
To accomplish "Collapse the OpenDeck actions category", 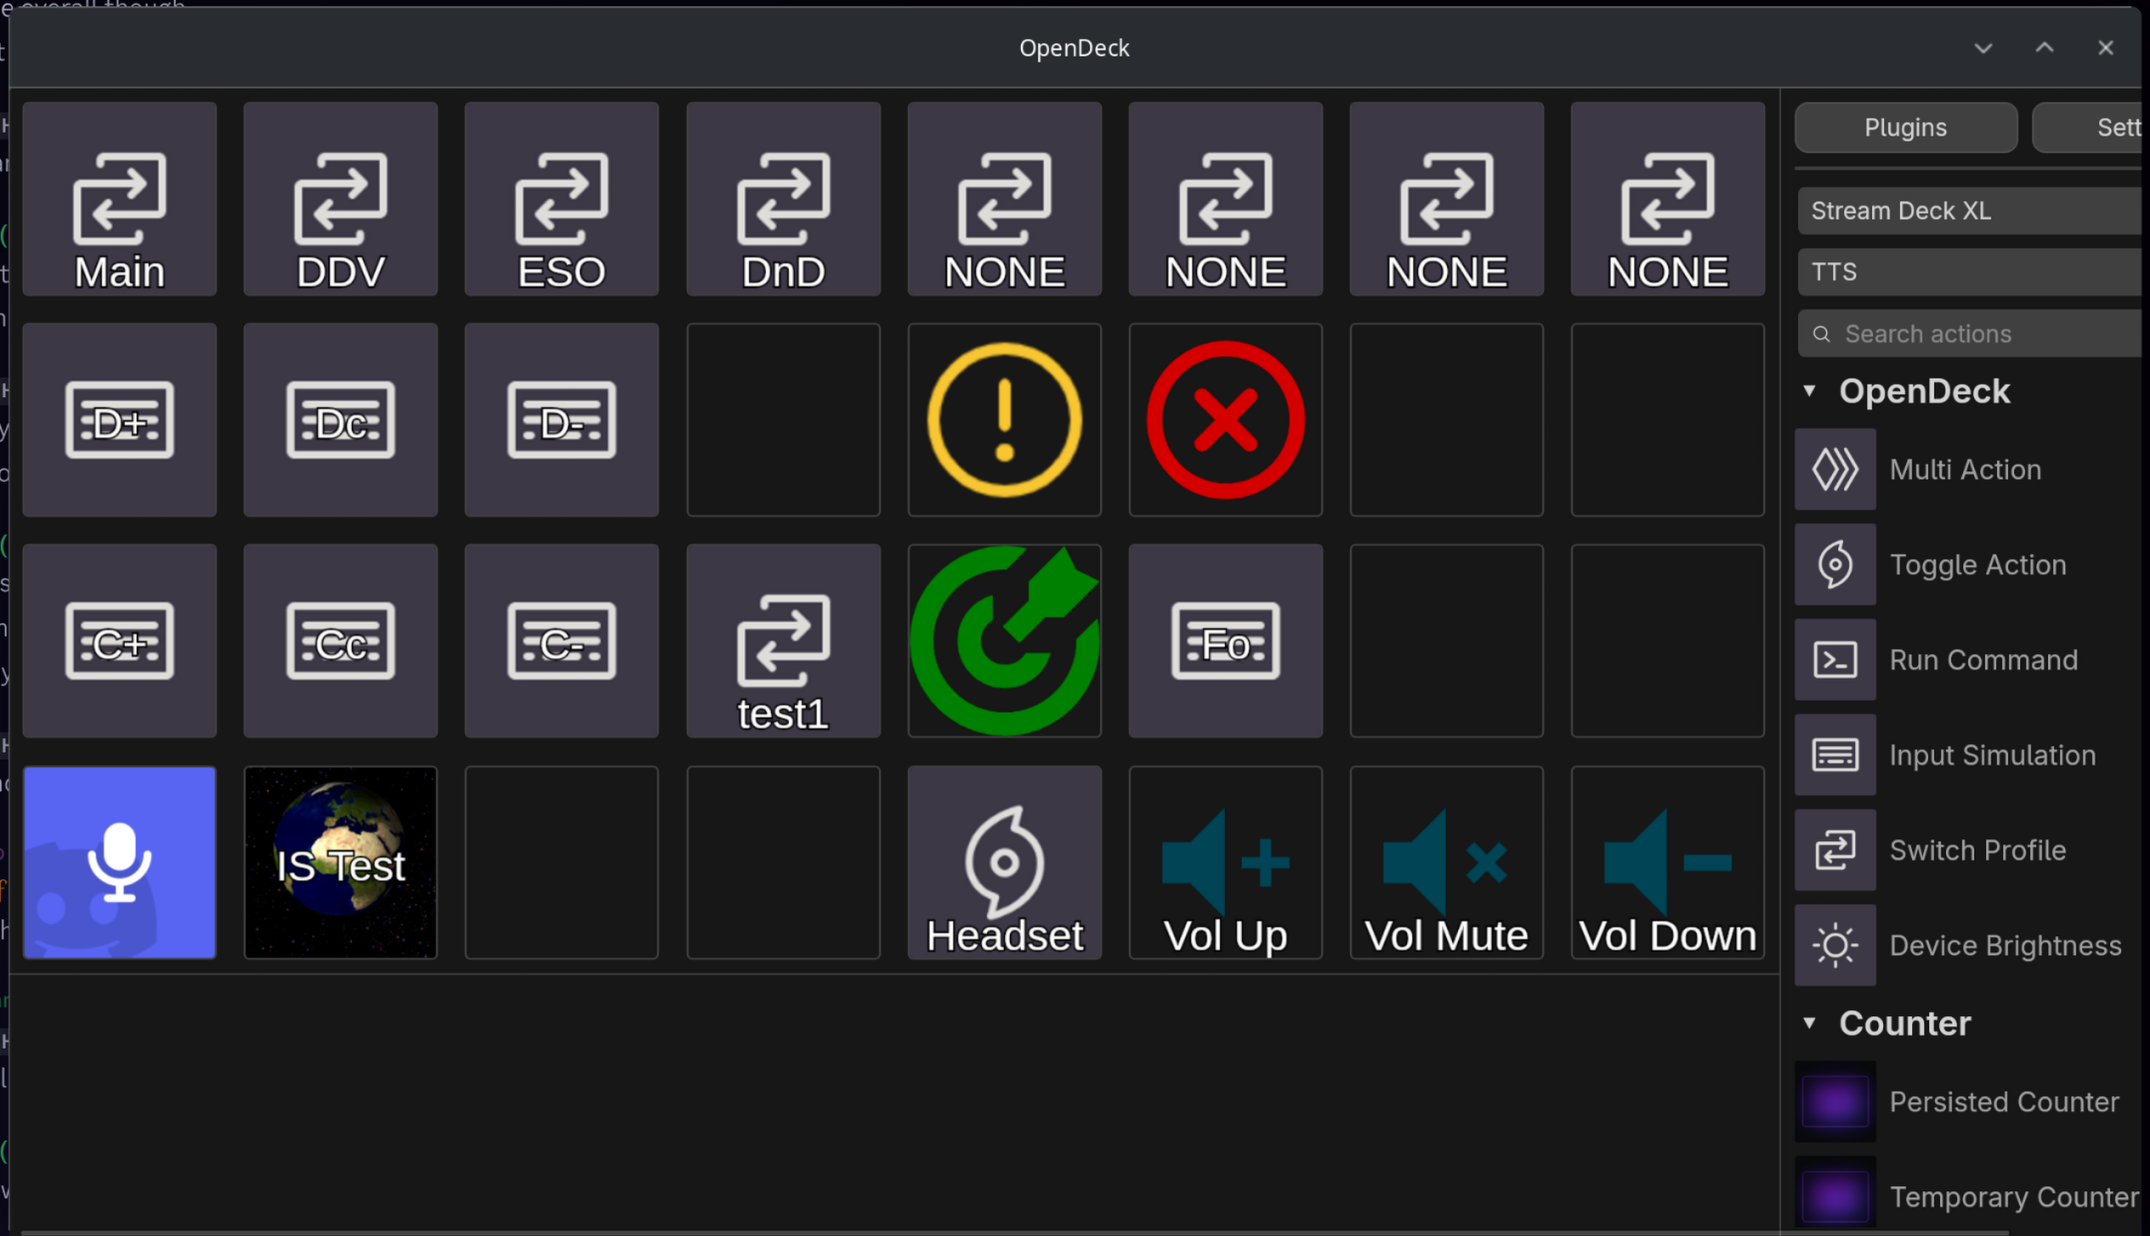I will (x=1809, y=391).
